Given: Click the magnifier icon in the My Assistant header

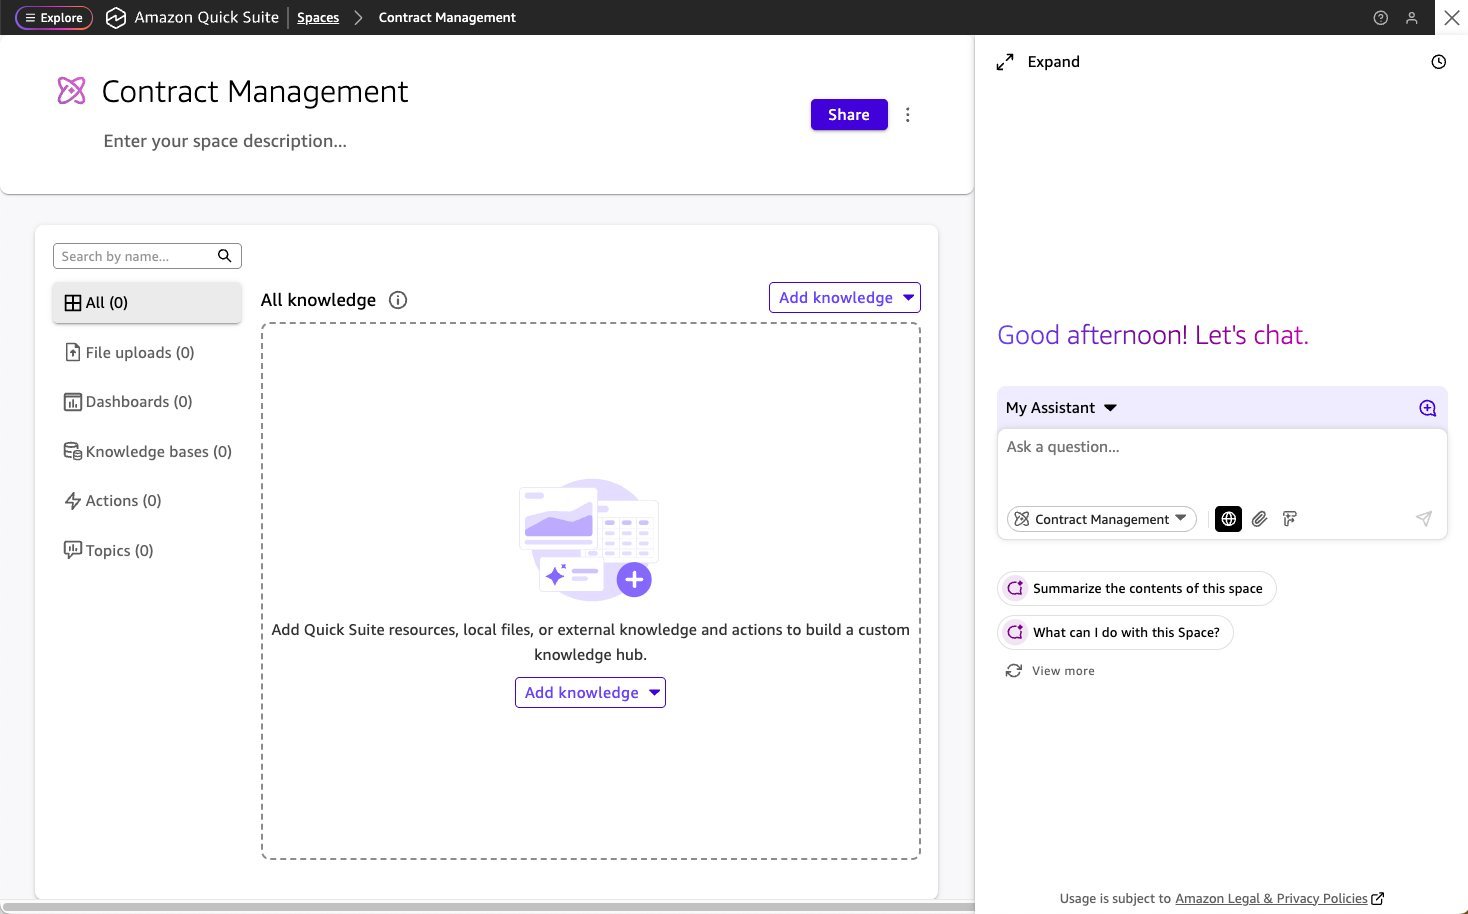Looking at the screenshot, I should (1427, 408).
